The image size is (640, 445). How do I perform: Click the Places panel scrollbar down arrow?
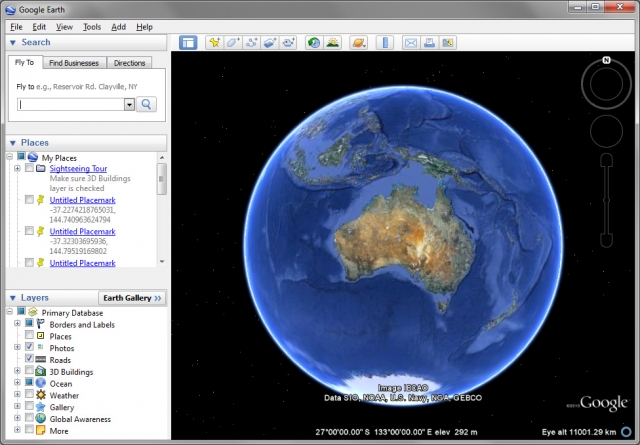[162, 261]
